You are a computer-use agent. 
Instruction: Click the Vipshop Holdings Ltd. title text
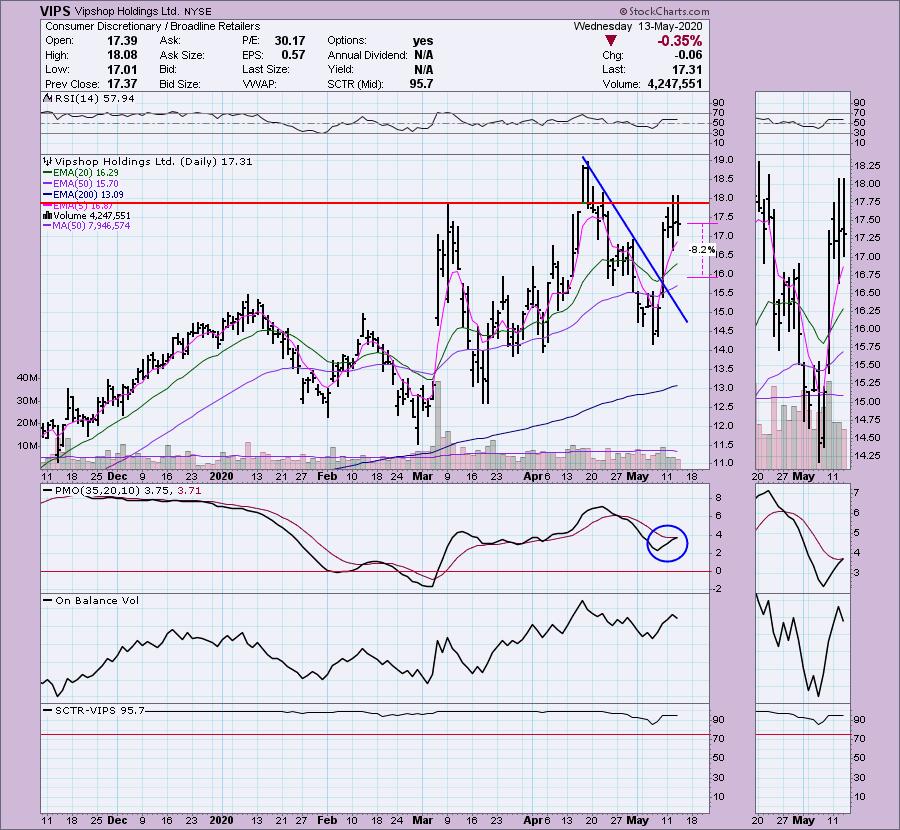click(x=127, y=11)
